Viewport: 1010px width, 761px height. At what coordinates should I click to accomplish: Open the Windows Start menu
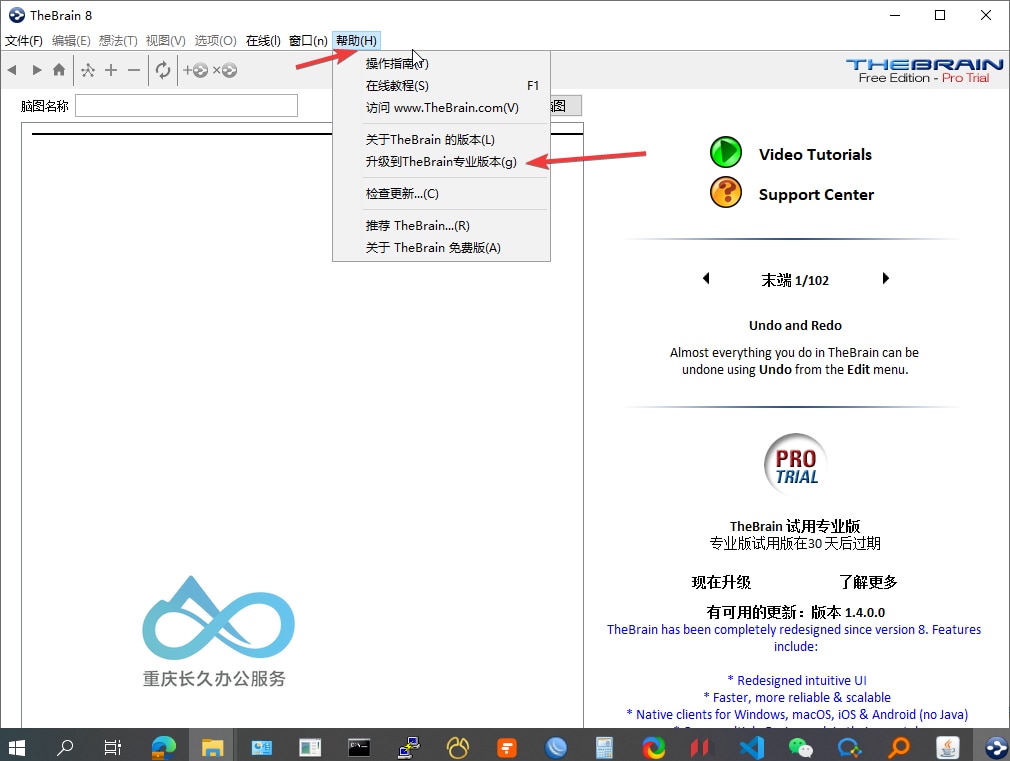(x=17, y=747)
